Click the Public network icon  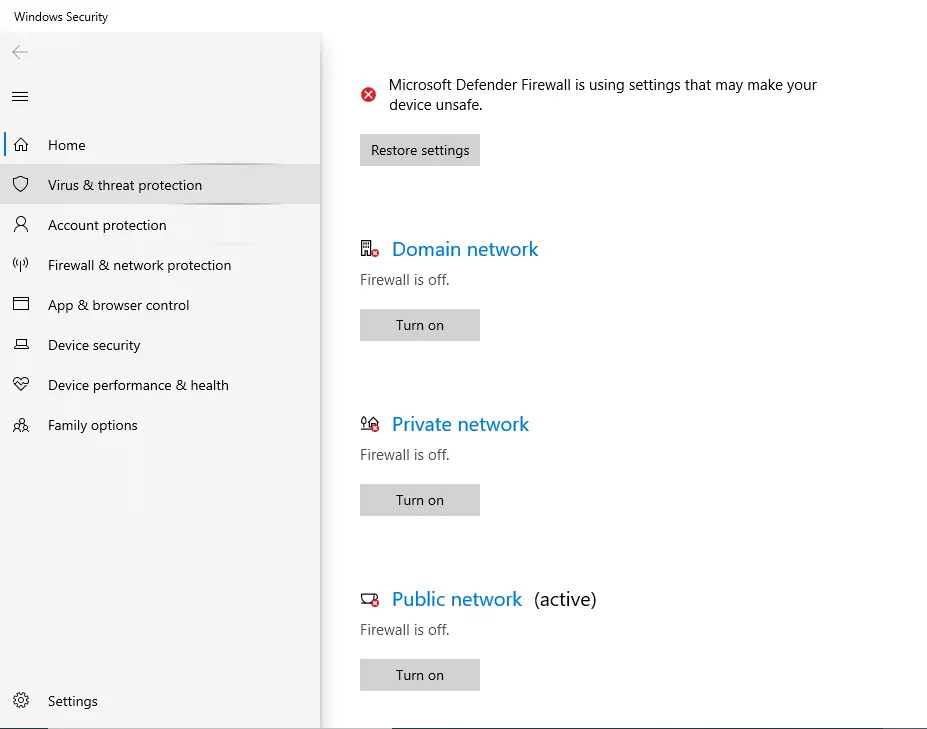tap(369, 600)
